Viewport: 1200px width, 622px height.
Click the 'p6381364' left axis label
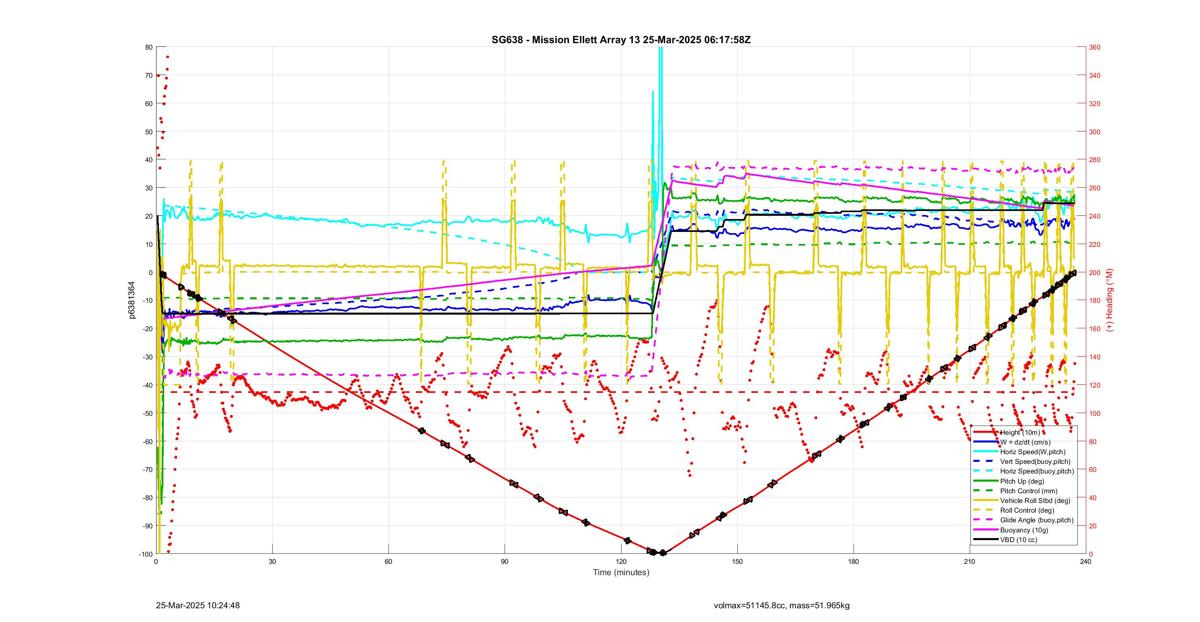131,300
